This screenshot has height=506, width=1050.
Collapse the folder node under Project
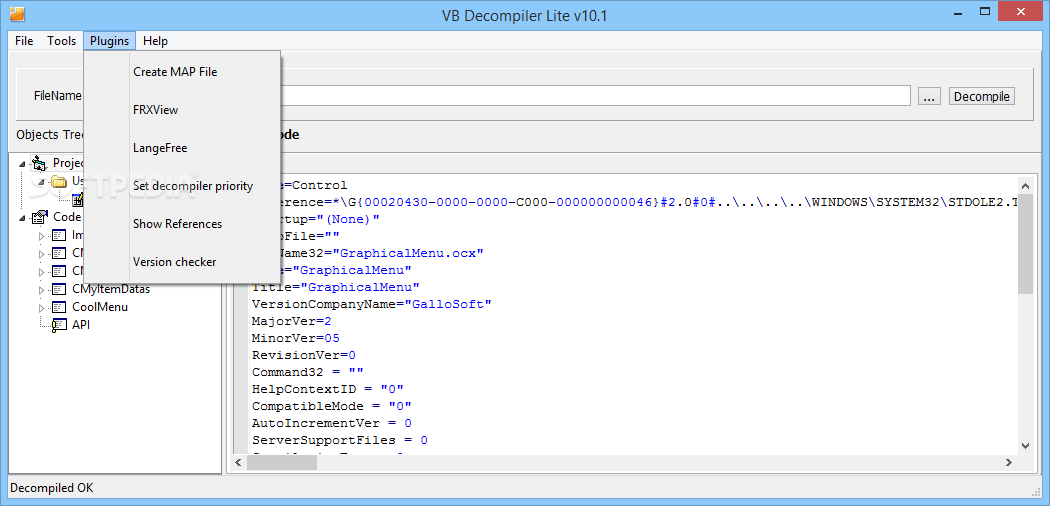[x=42, y=181]
